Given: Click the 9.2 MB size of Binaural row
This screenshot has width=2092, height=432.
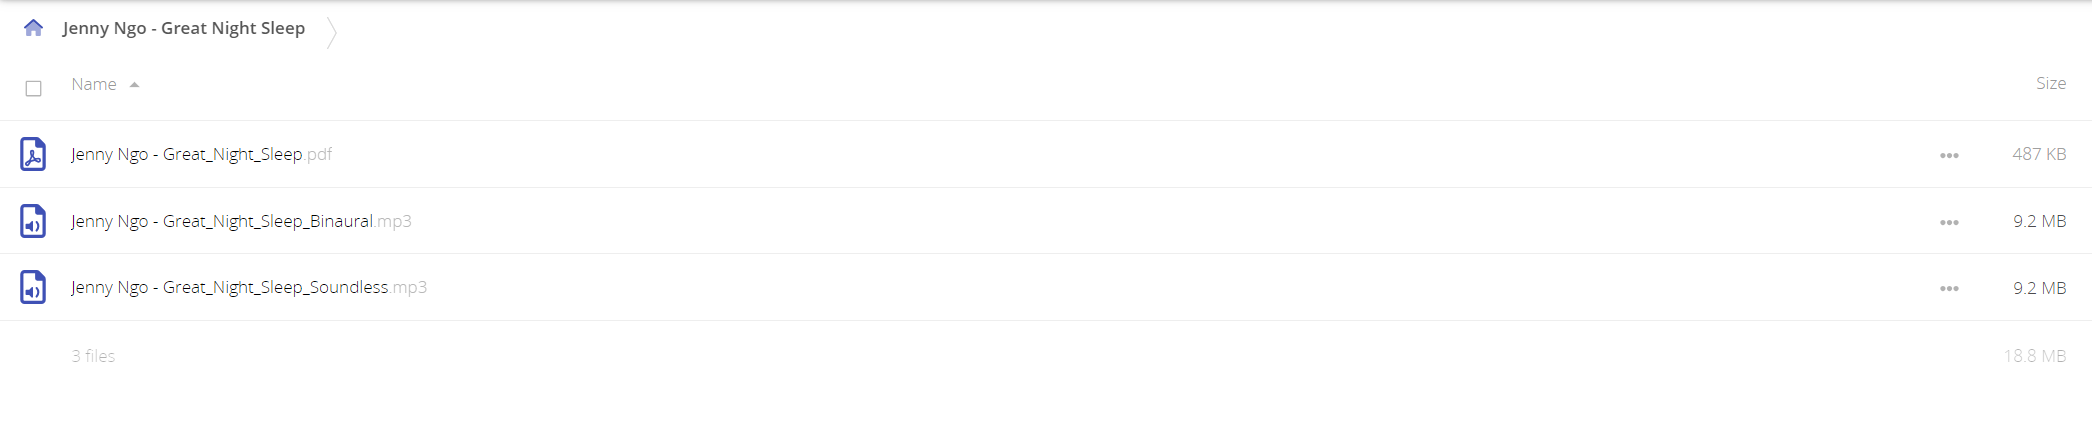Looking at the screenshot, I should 2039,221.
